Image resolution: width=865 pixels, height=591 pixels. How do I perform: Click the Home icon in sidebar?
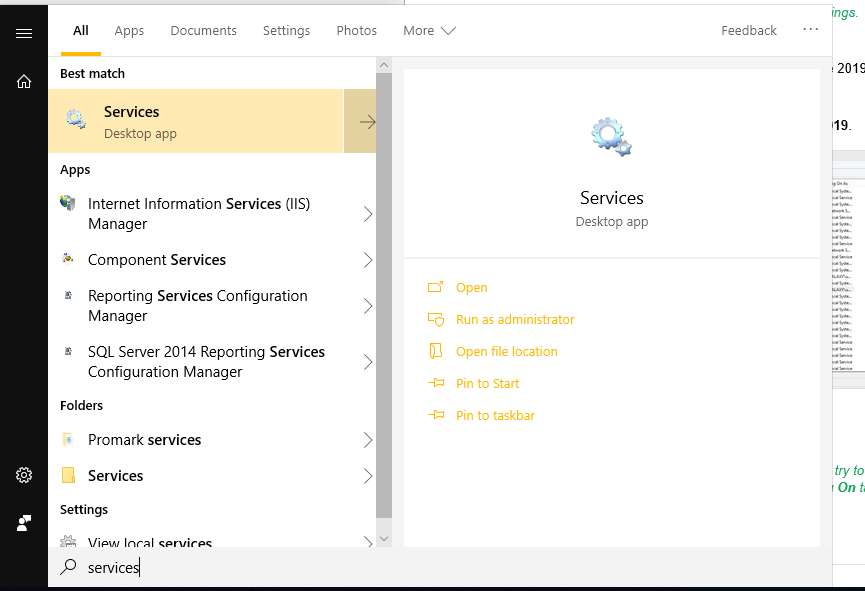pos(24,81)
